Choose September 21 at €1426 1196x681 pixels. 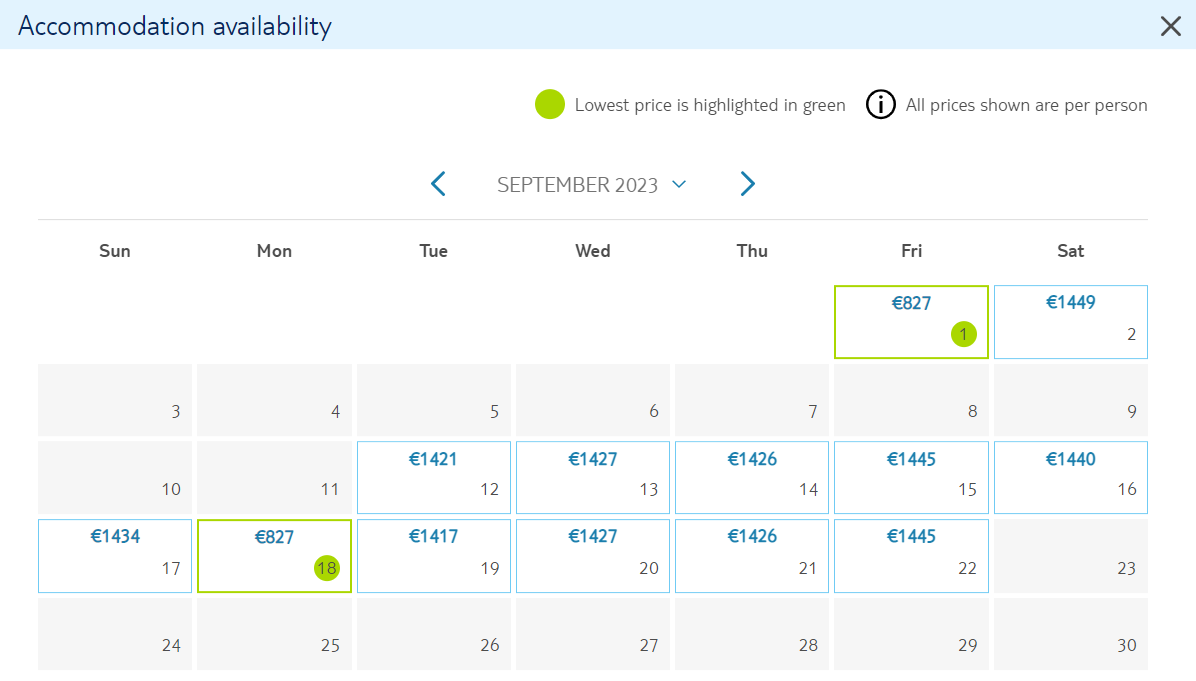751,556
